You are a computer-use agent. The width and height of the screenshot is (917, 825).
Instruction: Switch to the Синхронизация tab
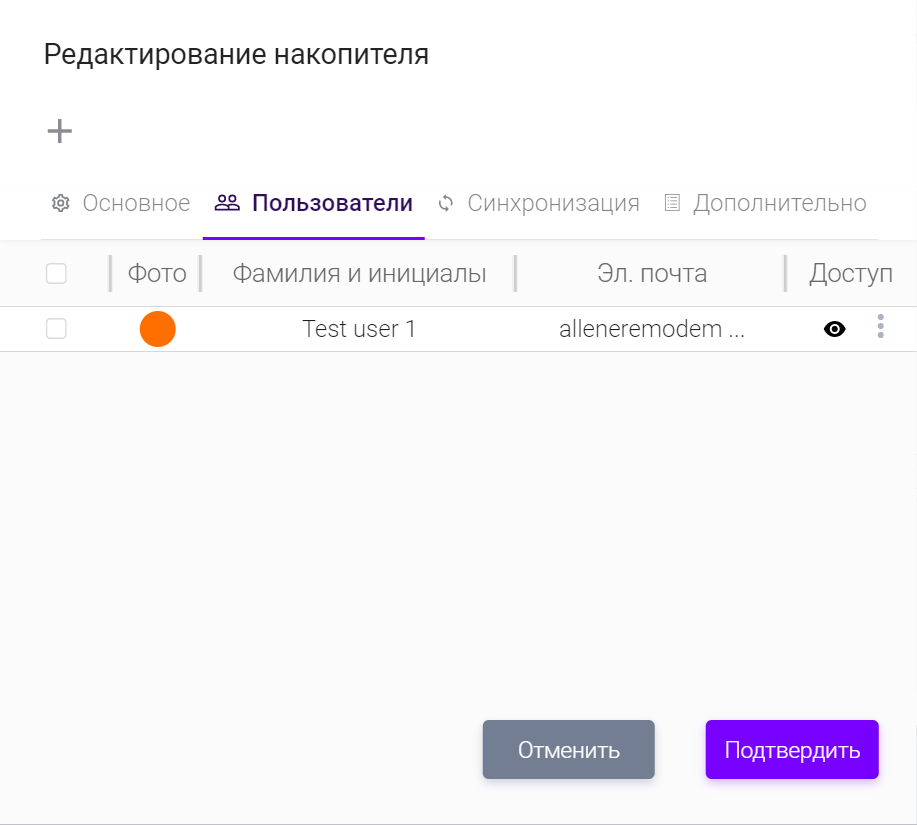553,204
